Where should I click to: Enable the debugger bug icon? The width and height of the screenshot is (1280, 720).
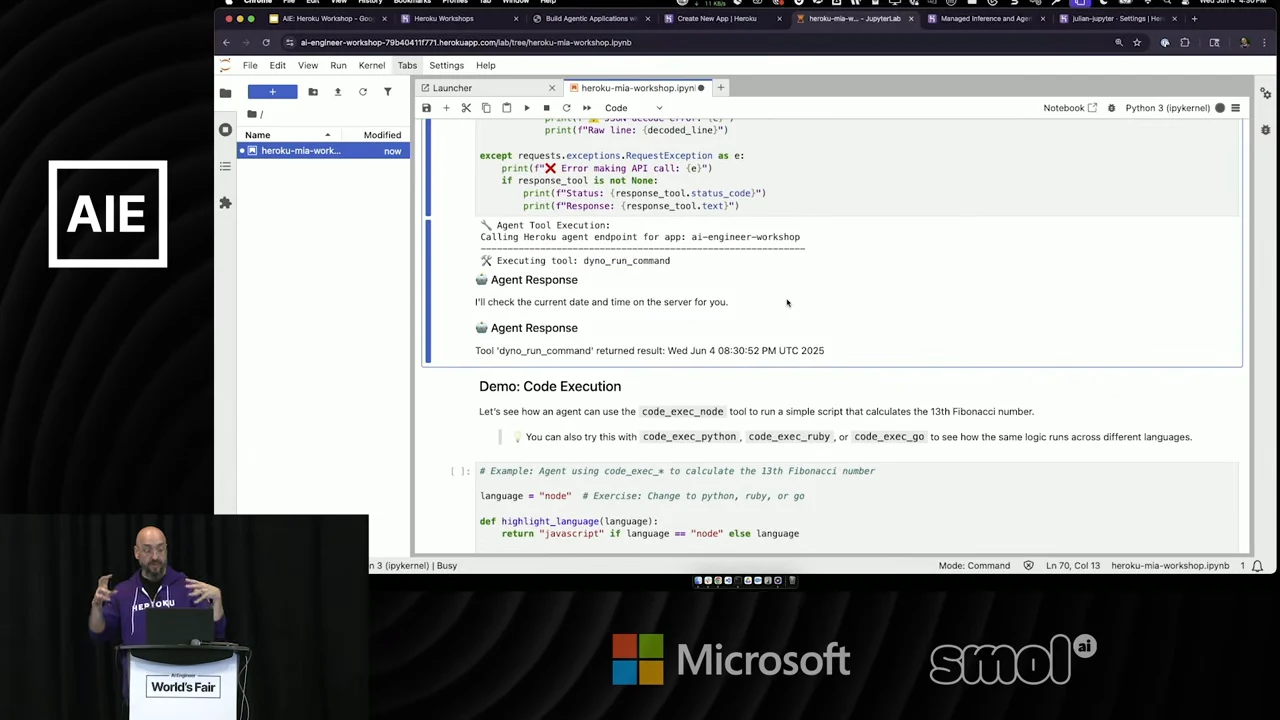coord(1111,108)
